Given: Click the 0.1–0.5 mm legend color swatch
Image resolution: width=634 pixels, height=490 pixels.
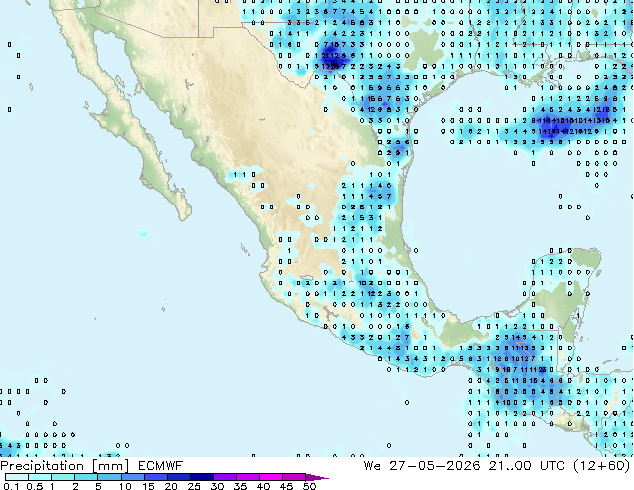Looking at the screenshot, I should [x=17, y=477].
